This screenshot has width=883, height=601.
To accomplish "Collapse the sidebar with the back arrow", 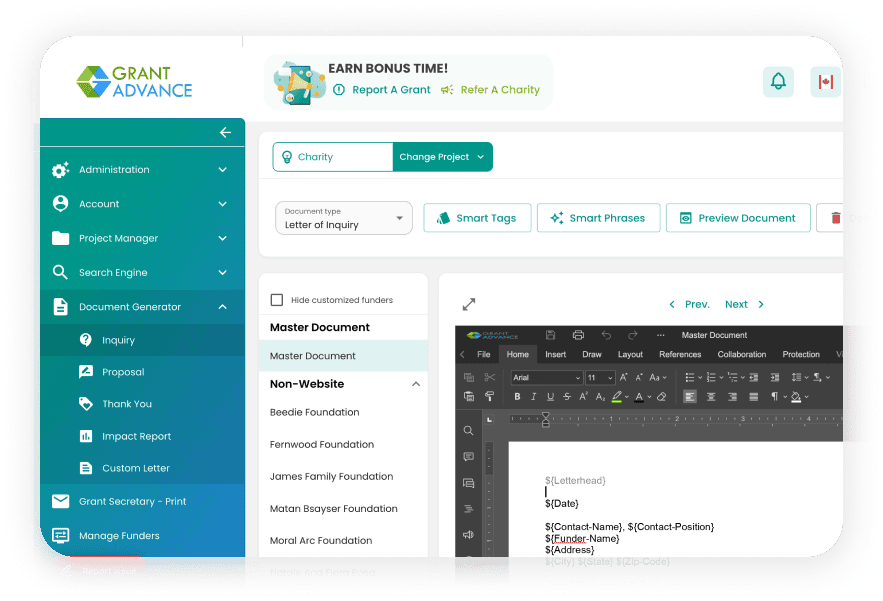I will click(225, 132).
